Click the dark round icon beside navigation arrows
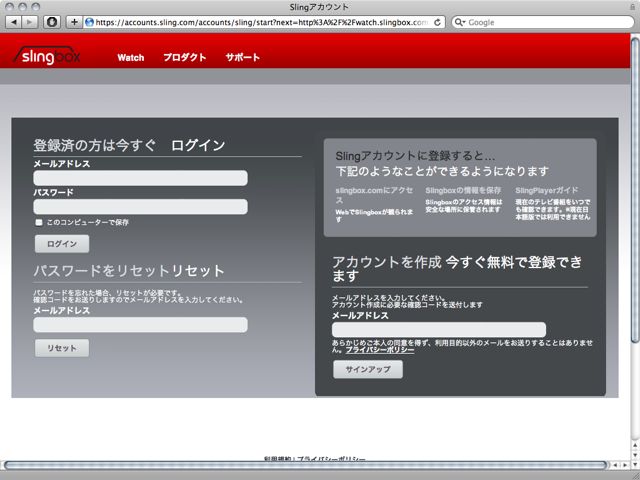640x480 pixels. [x=52, y=22]
